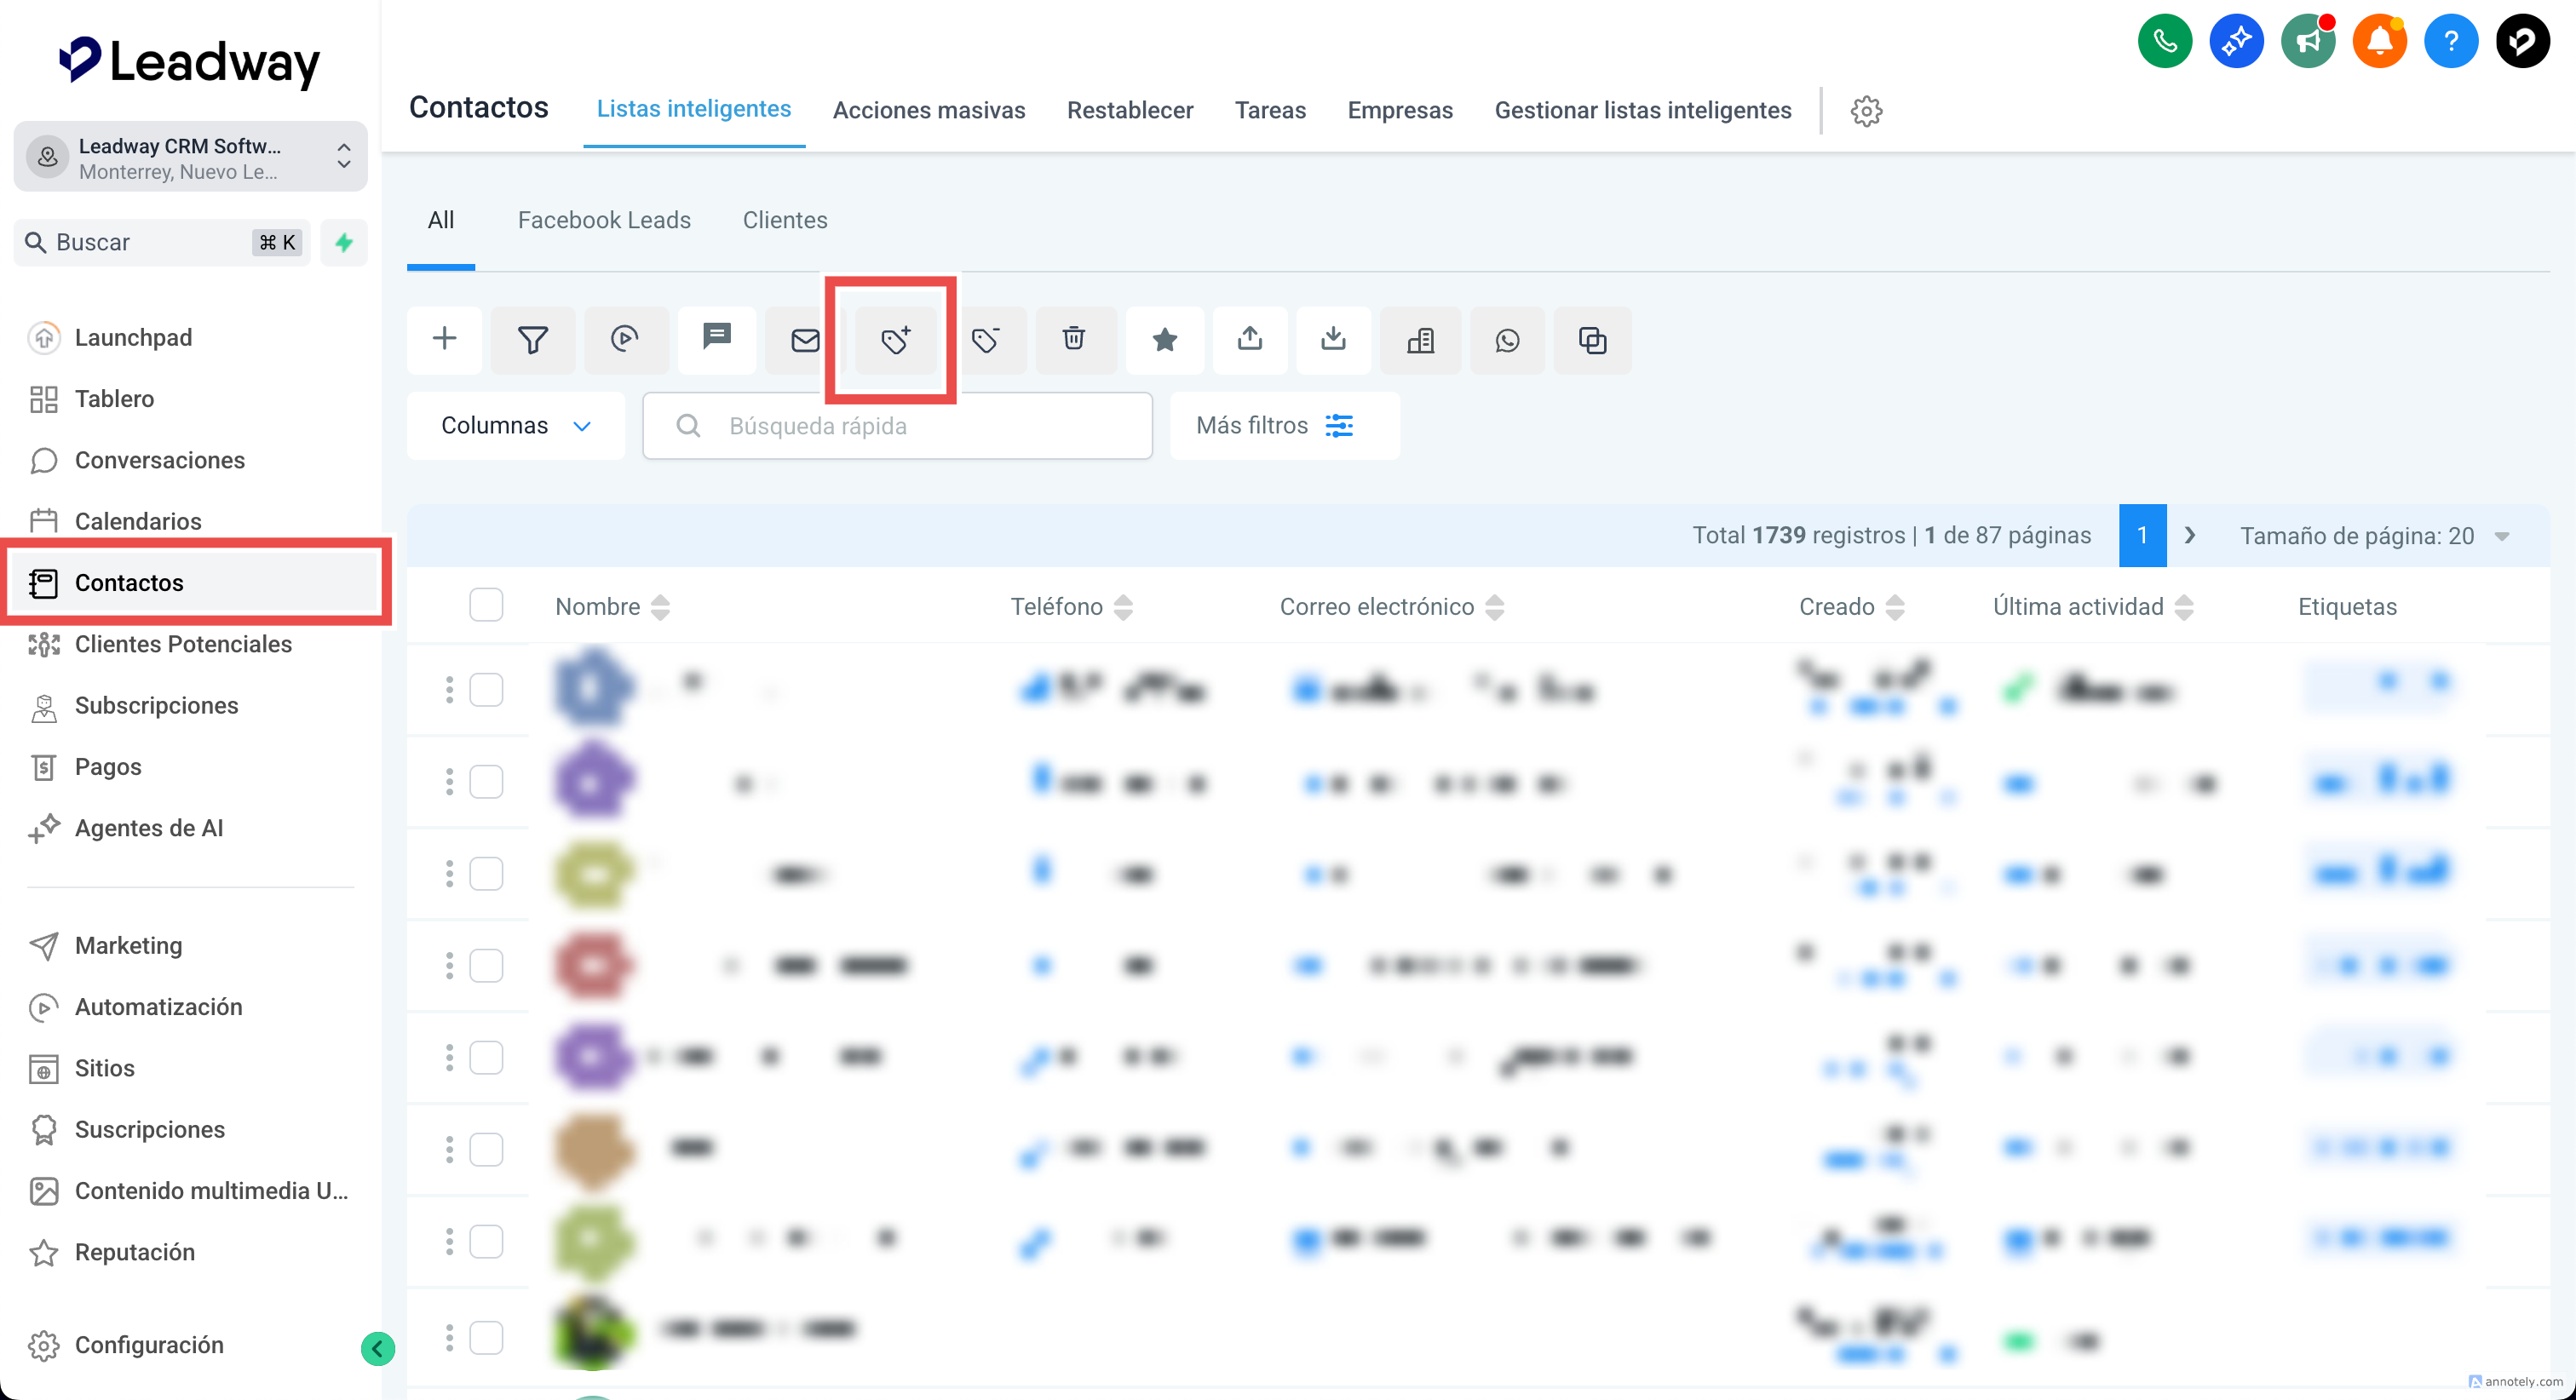Click the Más filtros button

[x=1284, y=426]
